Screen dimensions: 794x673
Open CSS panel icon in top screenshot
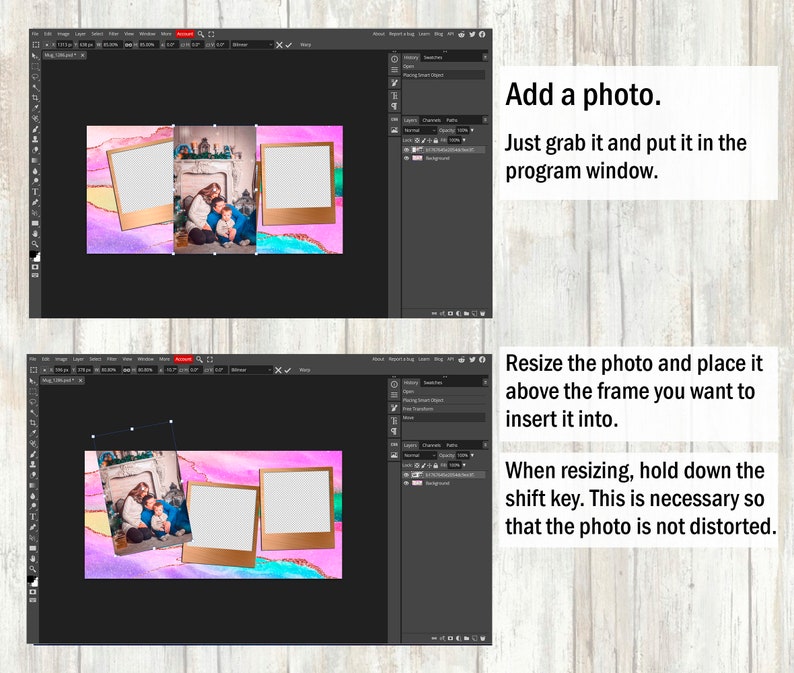click(394, 119)
